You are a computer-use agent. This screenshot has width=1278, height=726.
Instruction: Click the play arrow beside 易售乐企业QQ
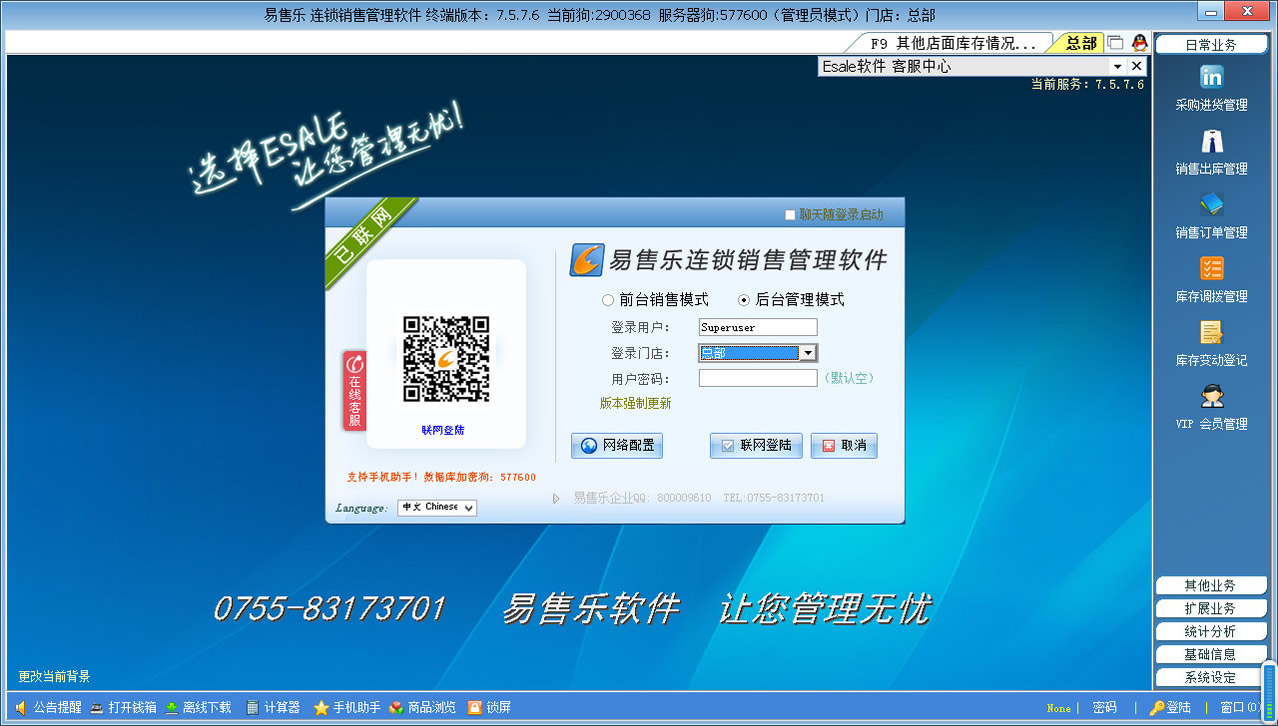pyautogui.click(x=556, y=498)
